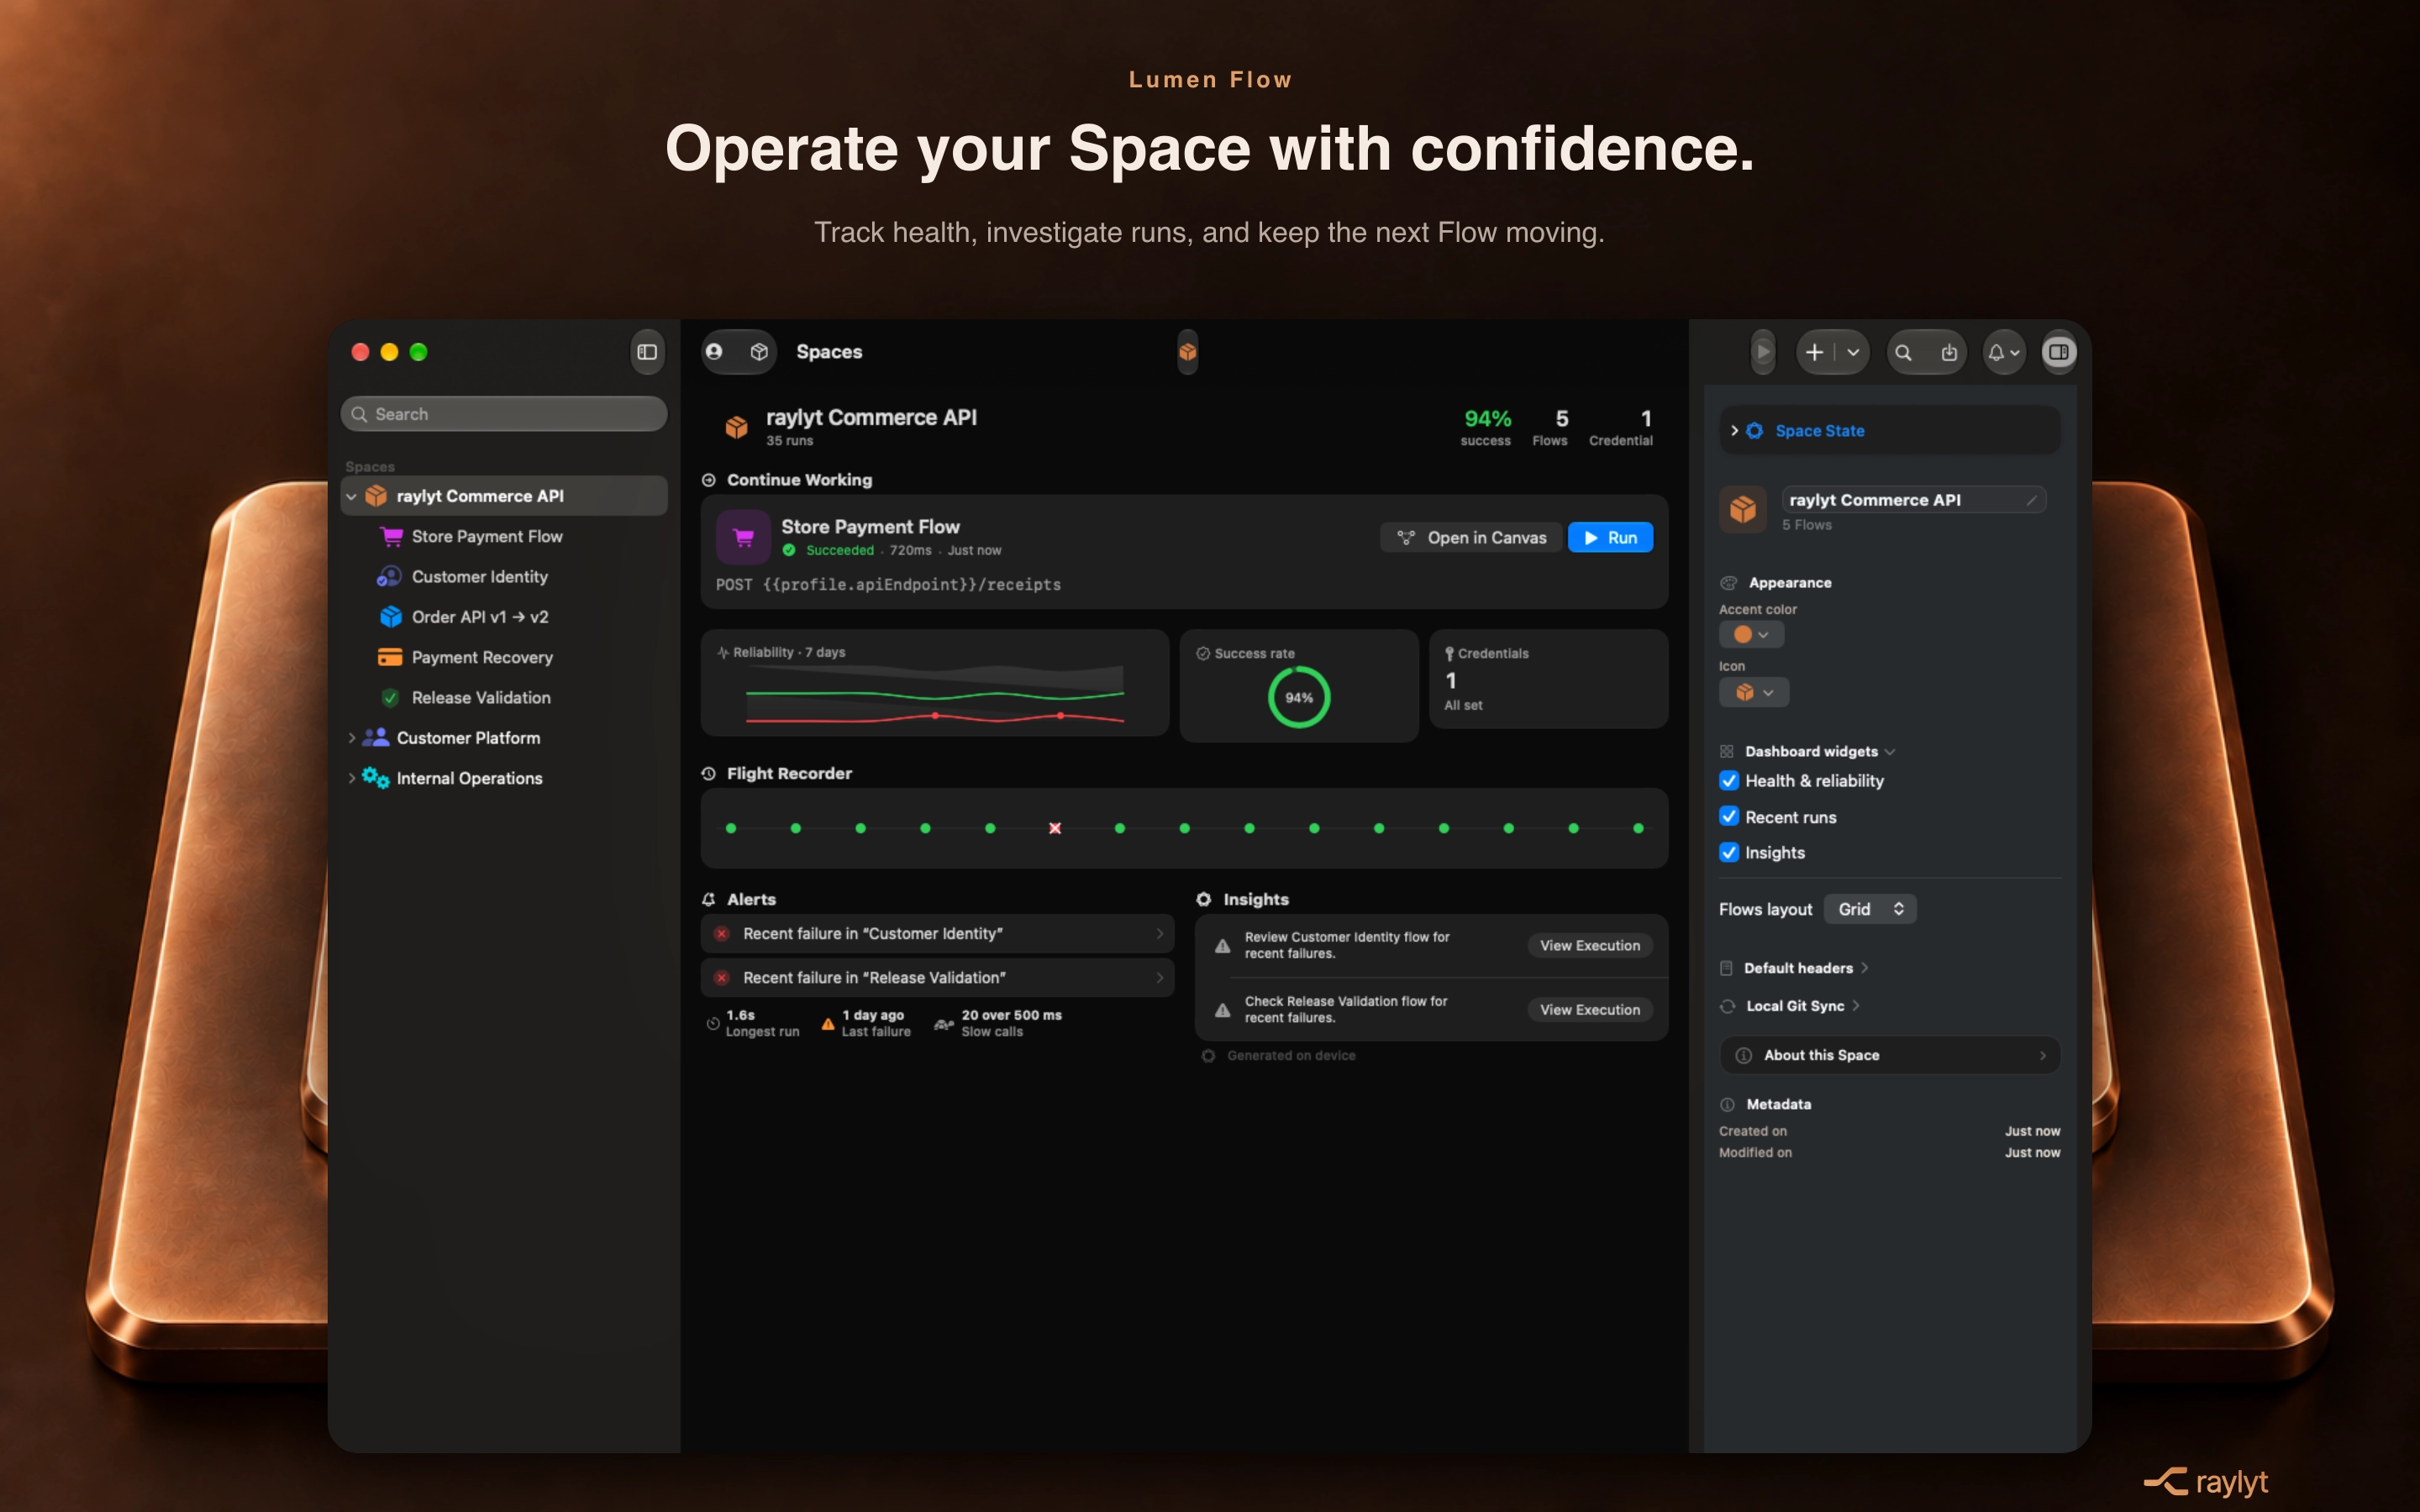Click the failed run marker in Flight Recorder
The height and width of the screenshot is (1512, 2420).
1054,828
